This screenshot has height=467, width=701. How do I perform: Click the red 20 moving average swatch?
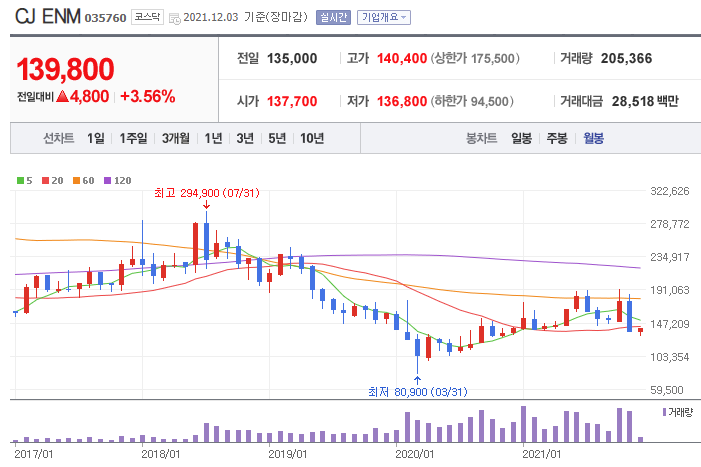45,181
